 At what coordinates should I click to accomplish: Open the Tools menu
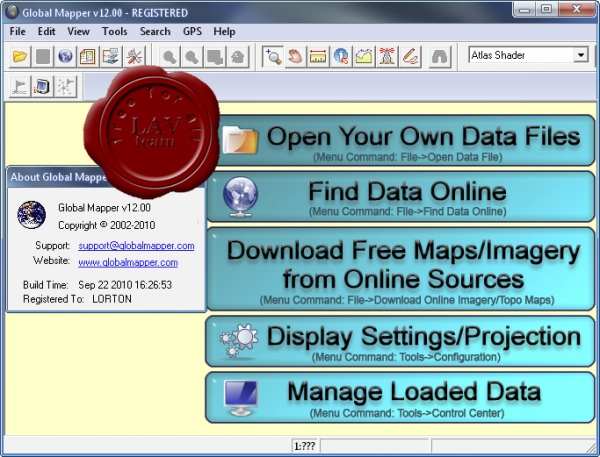click(114, 31)
